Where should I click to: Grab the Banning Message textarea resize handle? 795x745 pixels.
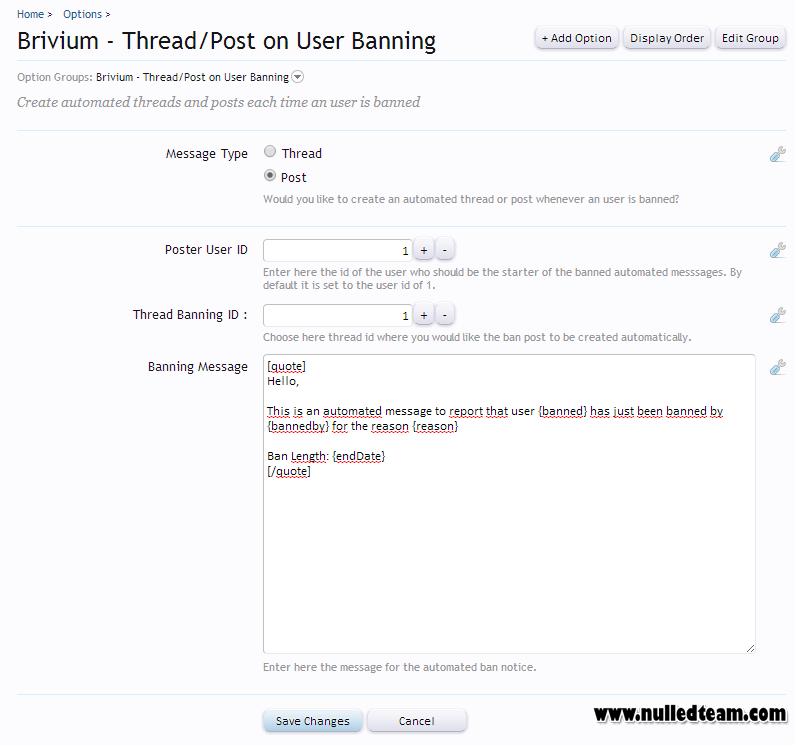click(750, 648)
